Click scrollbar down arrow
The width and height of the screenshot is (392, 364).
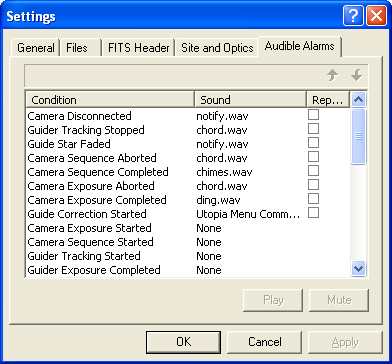[x=359, y=268]
